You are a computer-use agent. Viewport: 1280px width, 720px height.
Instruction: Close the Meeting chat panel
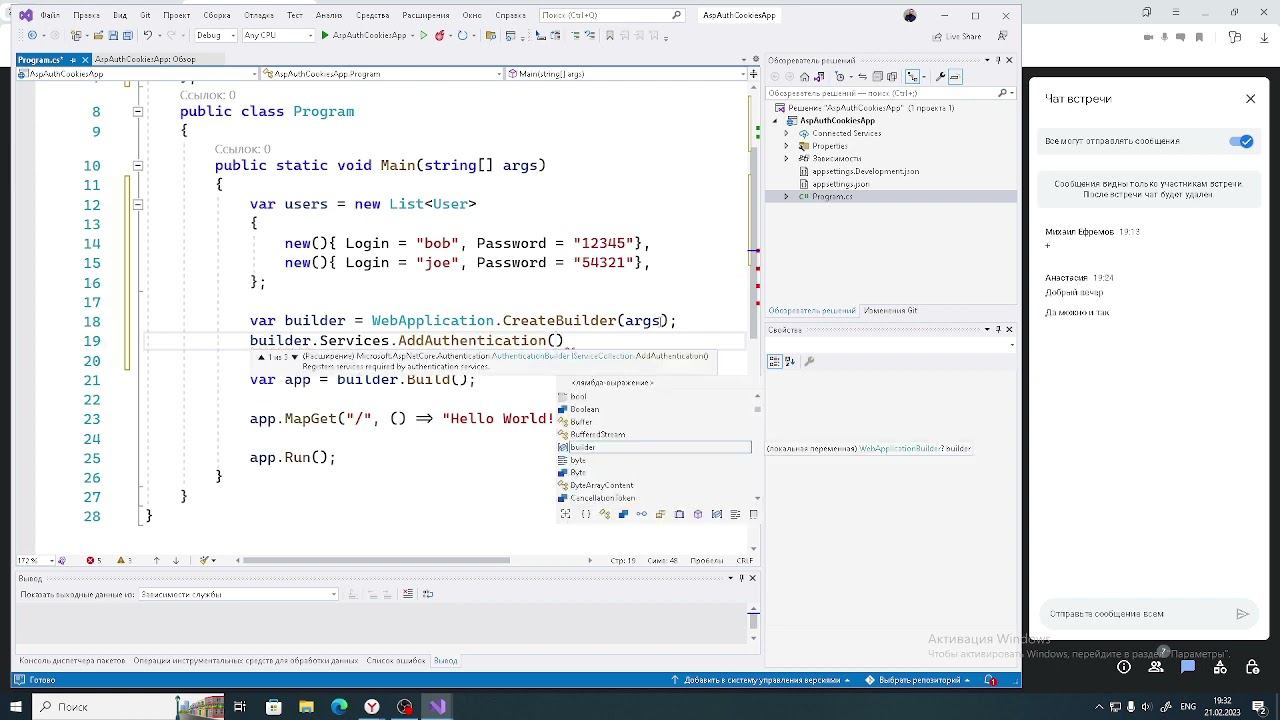[1250, 99]
